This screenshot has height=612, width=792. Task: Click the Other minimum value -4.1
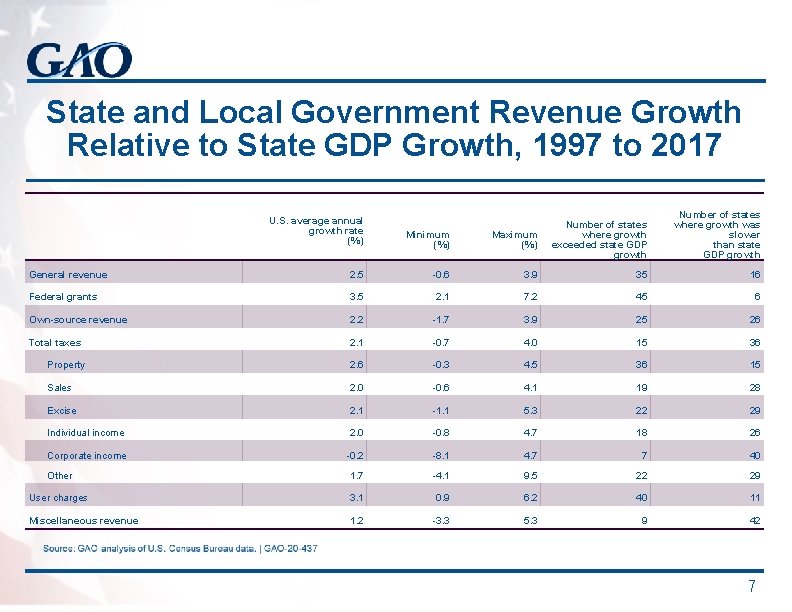[x=441, y=476]
